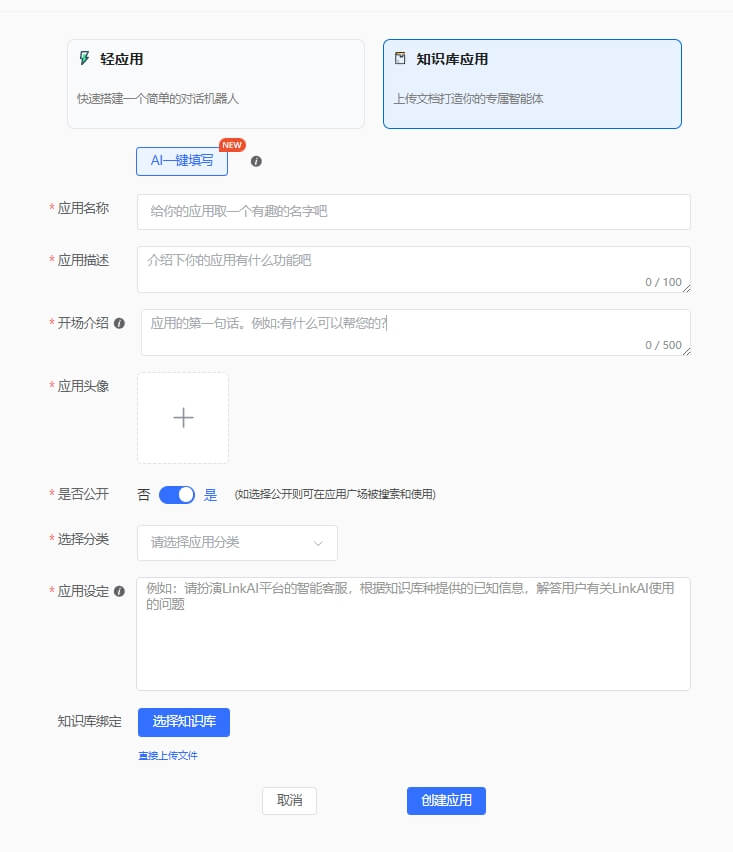Click the lightning icon on 轻应用

click(84, 58)
